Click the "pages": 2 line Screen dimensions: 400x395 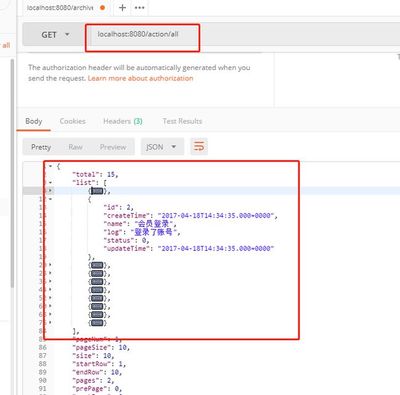coord(93,380)
